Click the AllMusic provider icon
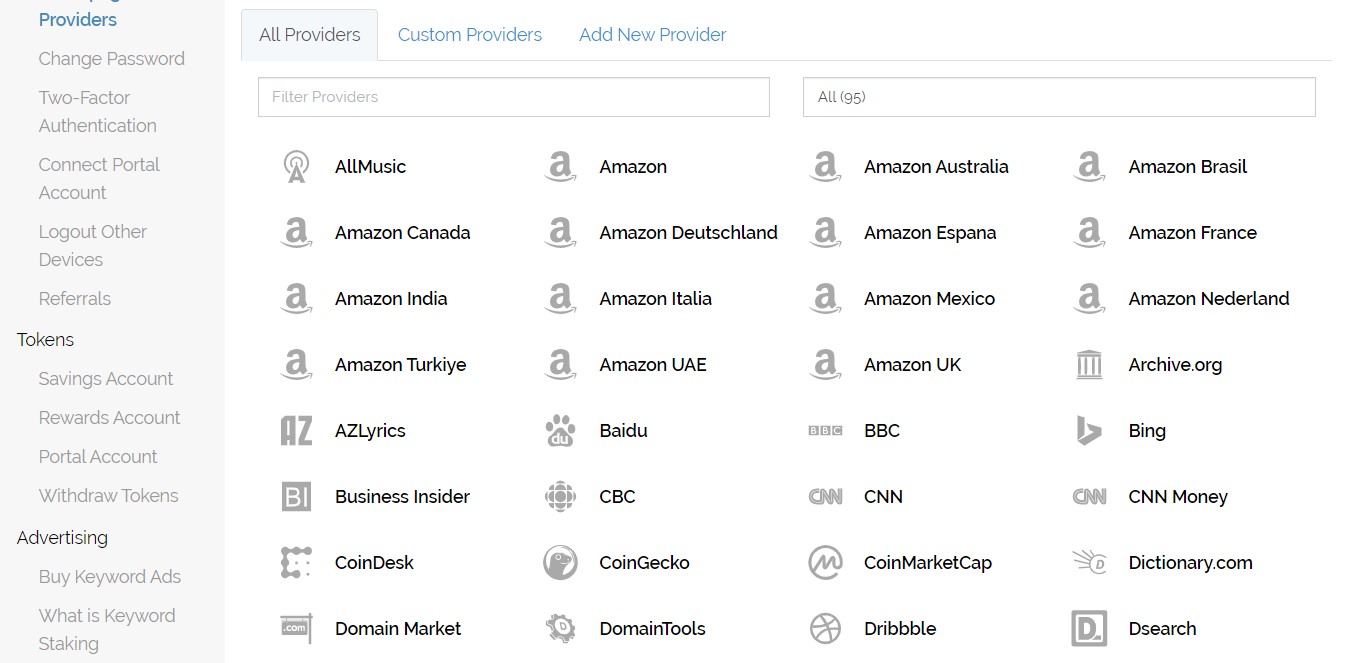The image size is (1347, 663). (296, 167)
